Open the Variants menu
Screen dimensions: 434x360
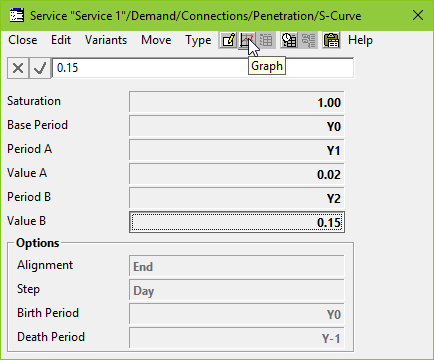click(106, 40)
